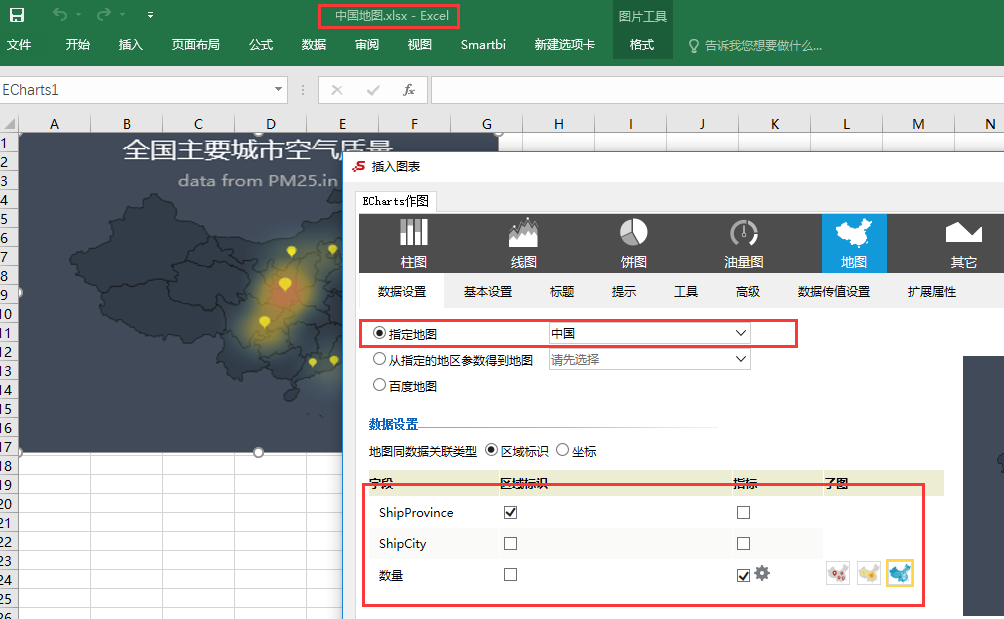Select column H header
Screen dimensions: 1004x619
tap(558, 124)
